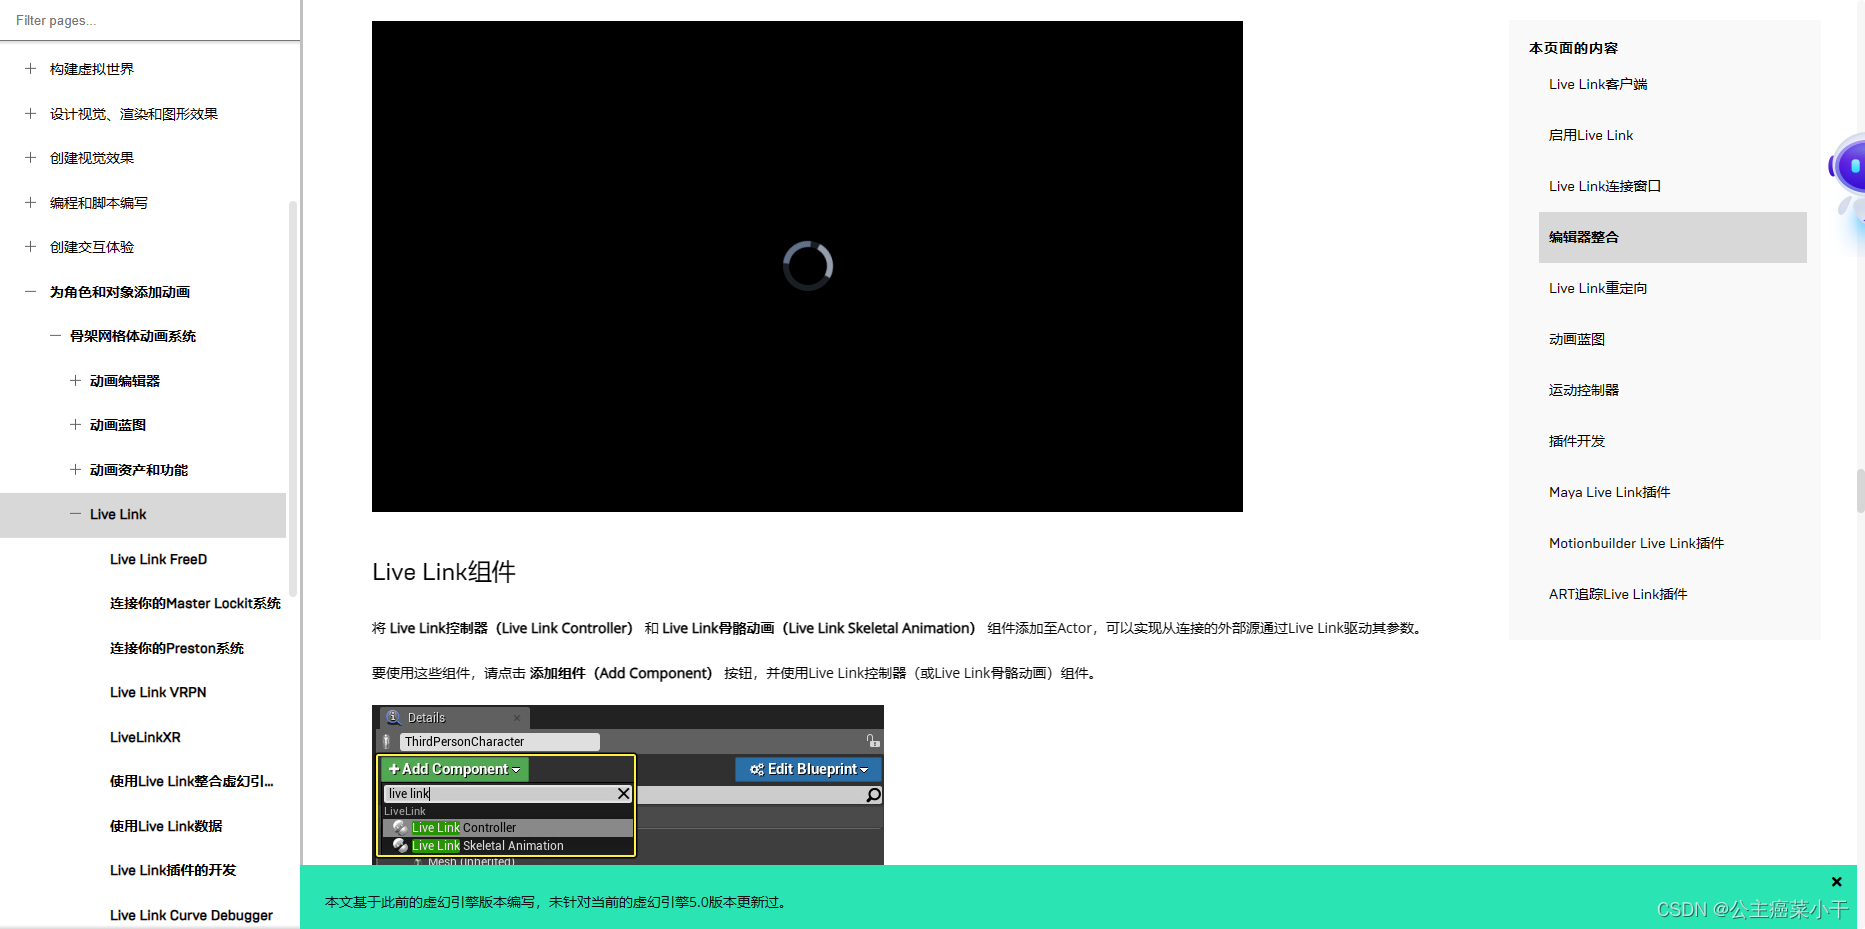Jump to Live Link客户端 section
The width and height of the screenshot is (1865, 929).
point(1598,84)
